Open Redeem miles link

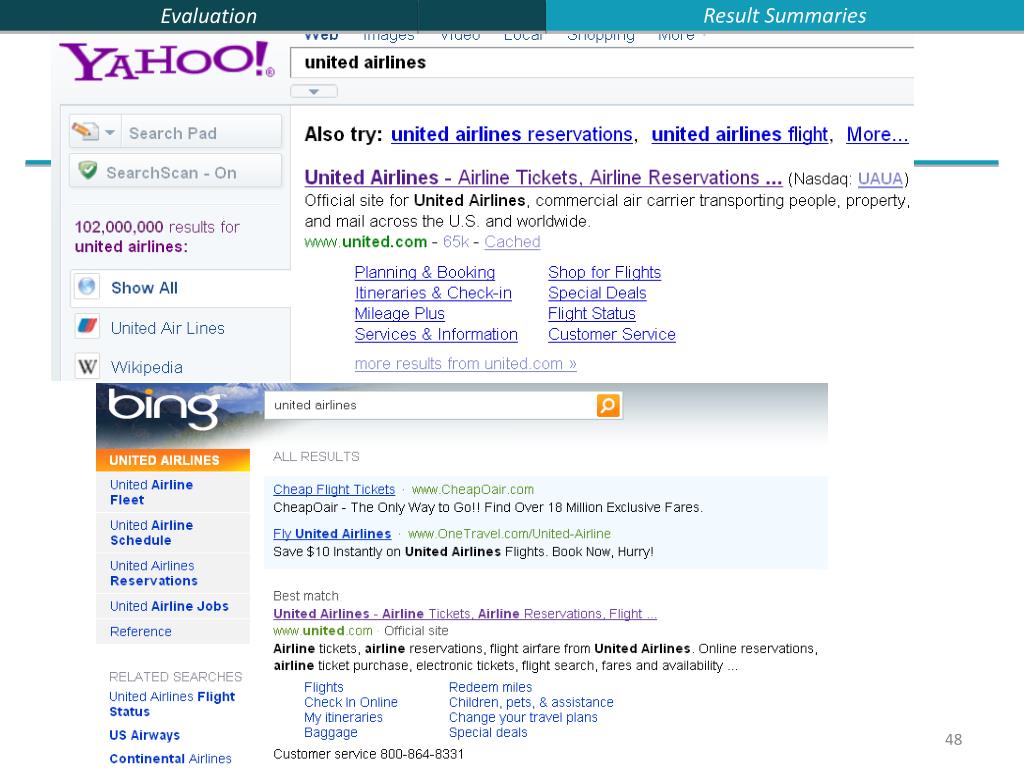coord(490,687)
